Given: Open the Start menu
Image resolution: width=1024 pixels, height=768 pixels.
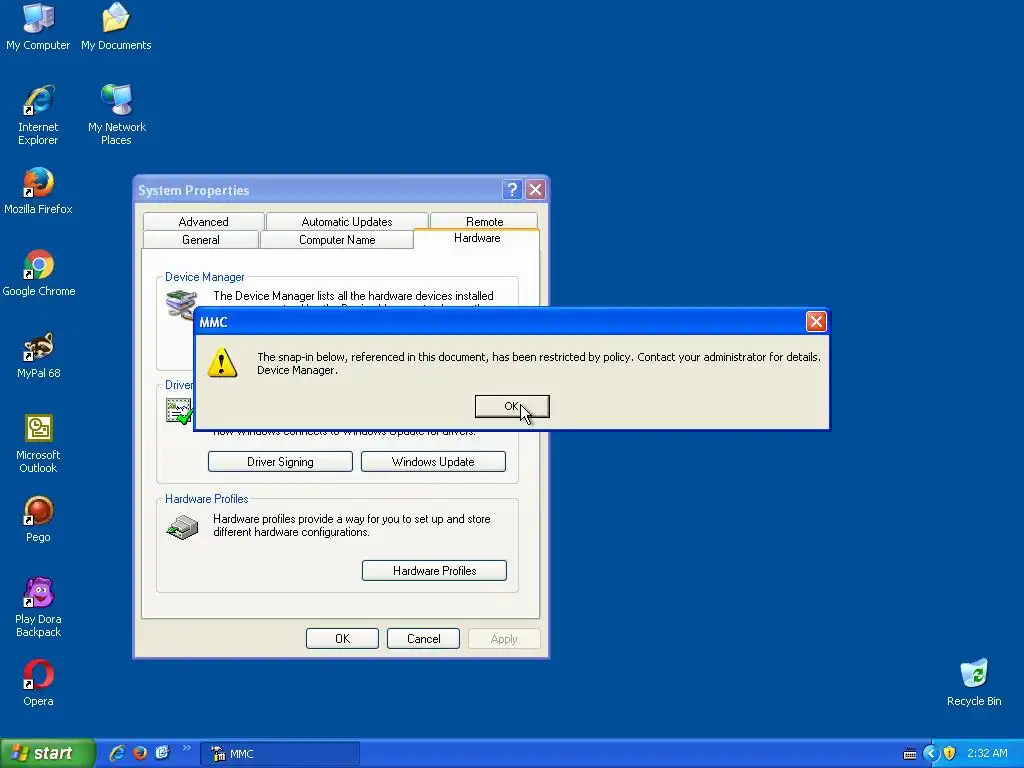Looking at the screenshot, I should (47, 753).
